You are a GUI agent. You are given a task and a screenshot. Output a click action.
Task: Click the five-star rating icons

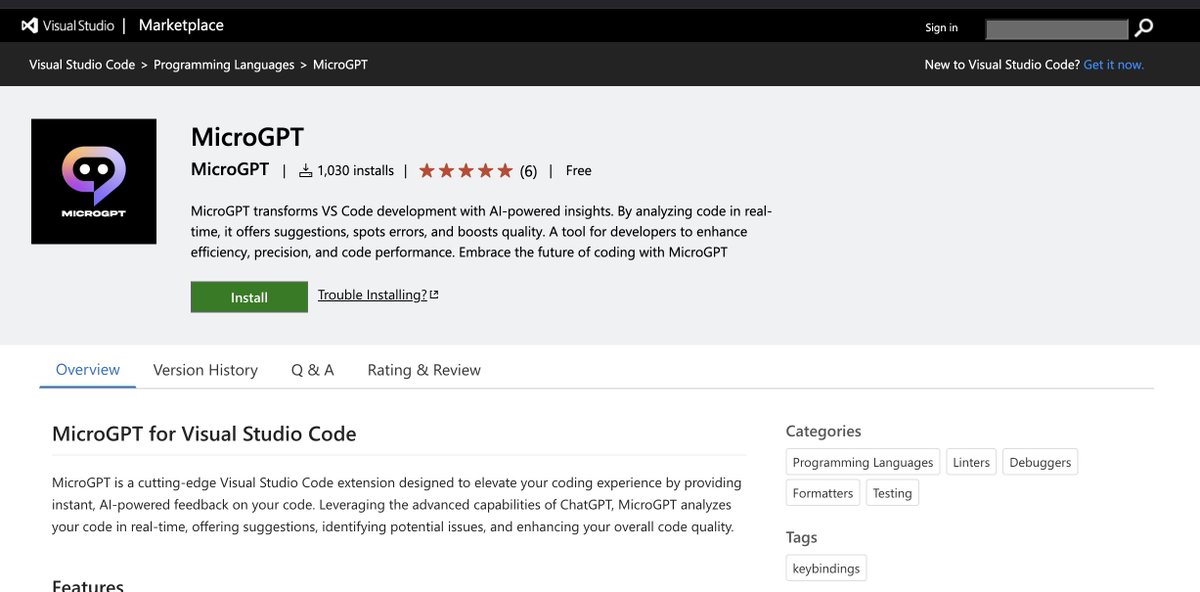466,171
